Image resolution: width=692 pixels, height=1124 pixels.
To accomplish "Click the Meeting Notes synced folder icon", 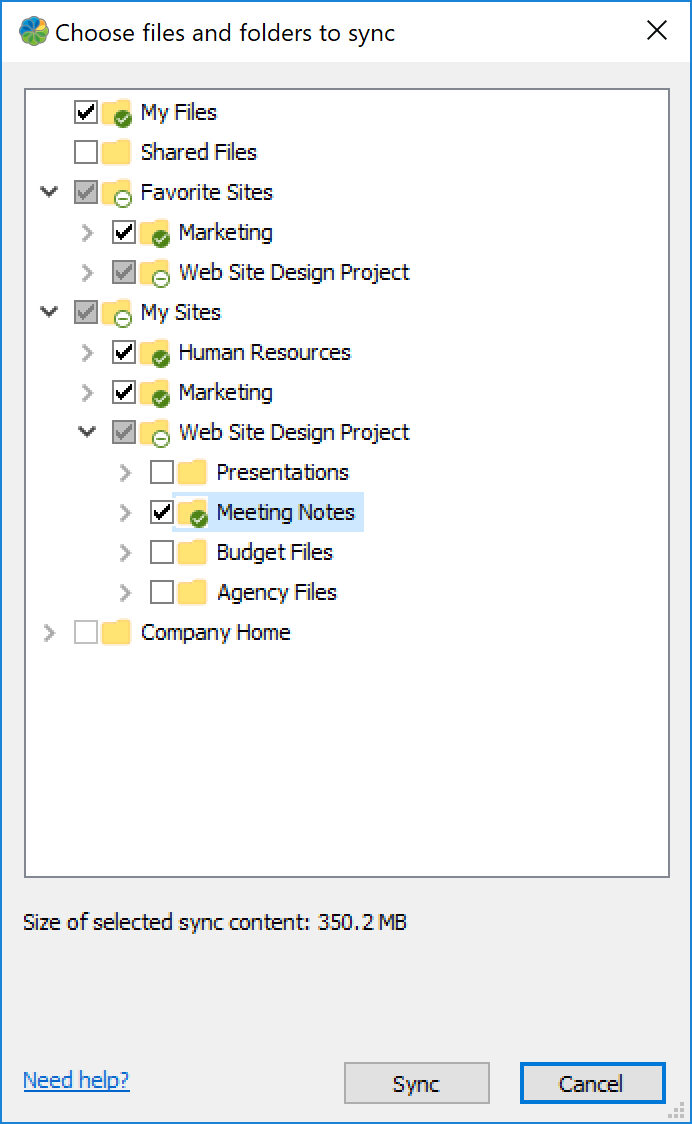I will (193, 513).
